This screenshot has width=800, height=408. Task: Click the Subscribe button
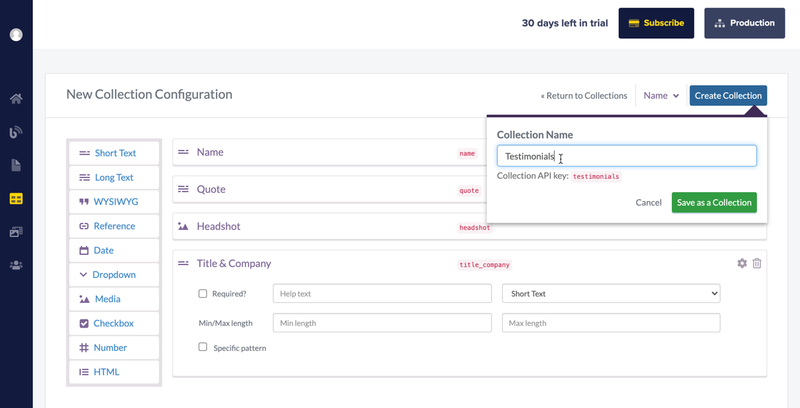point(656,23)
